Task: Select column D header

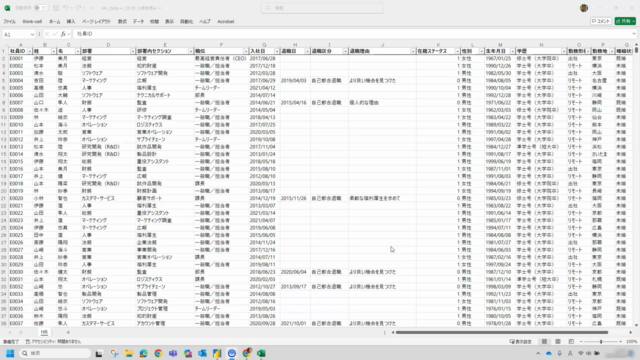Action: click(108, 44)
